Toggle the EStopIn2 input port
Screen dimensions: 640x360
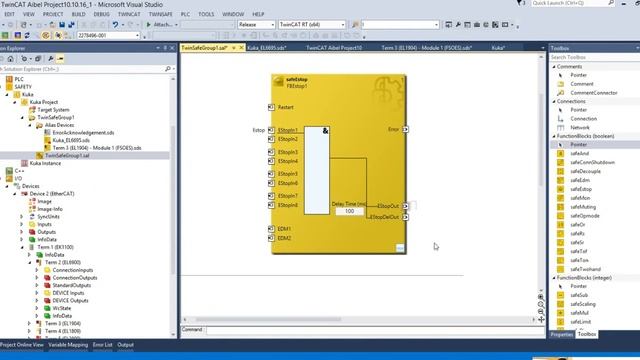click(x=271, y=139)
